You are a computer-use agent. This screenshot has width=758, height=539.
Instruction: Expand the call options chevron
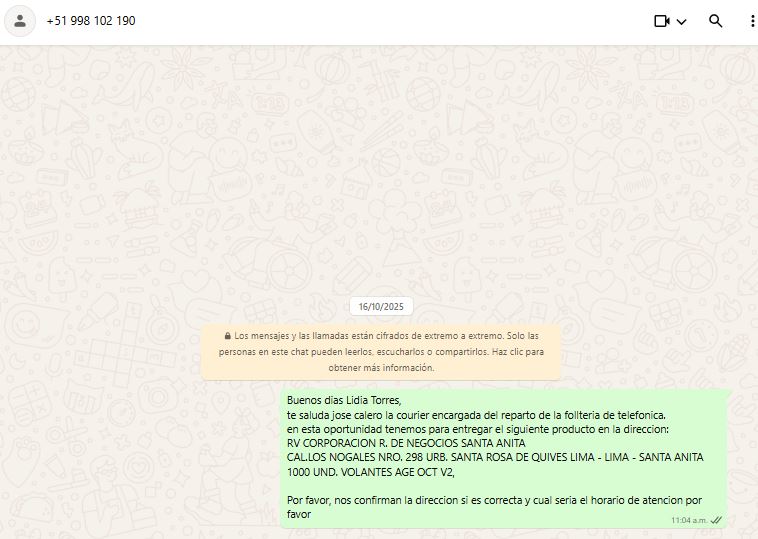point(682,22)
